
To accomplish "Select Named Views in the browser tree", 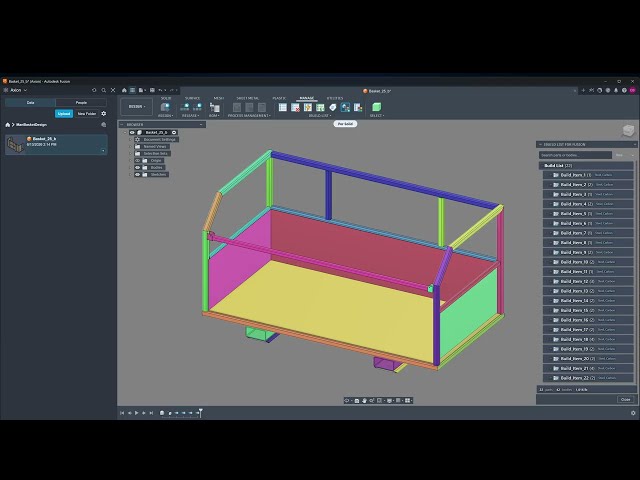I will pos(155,147).
